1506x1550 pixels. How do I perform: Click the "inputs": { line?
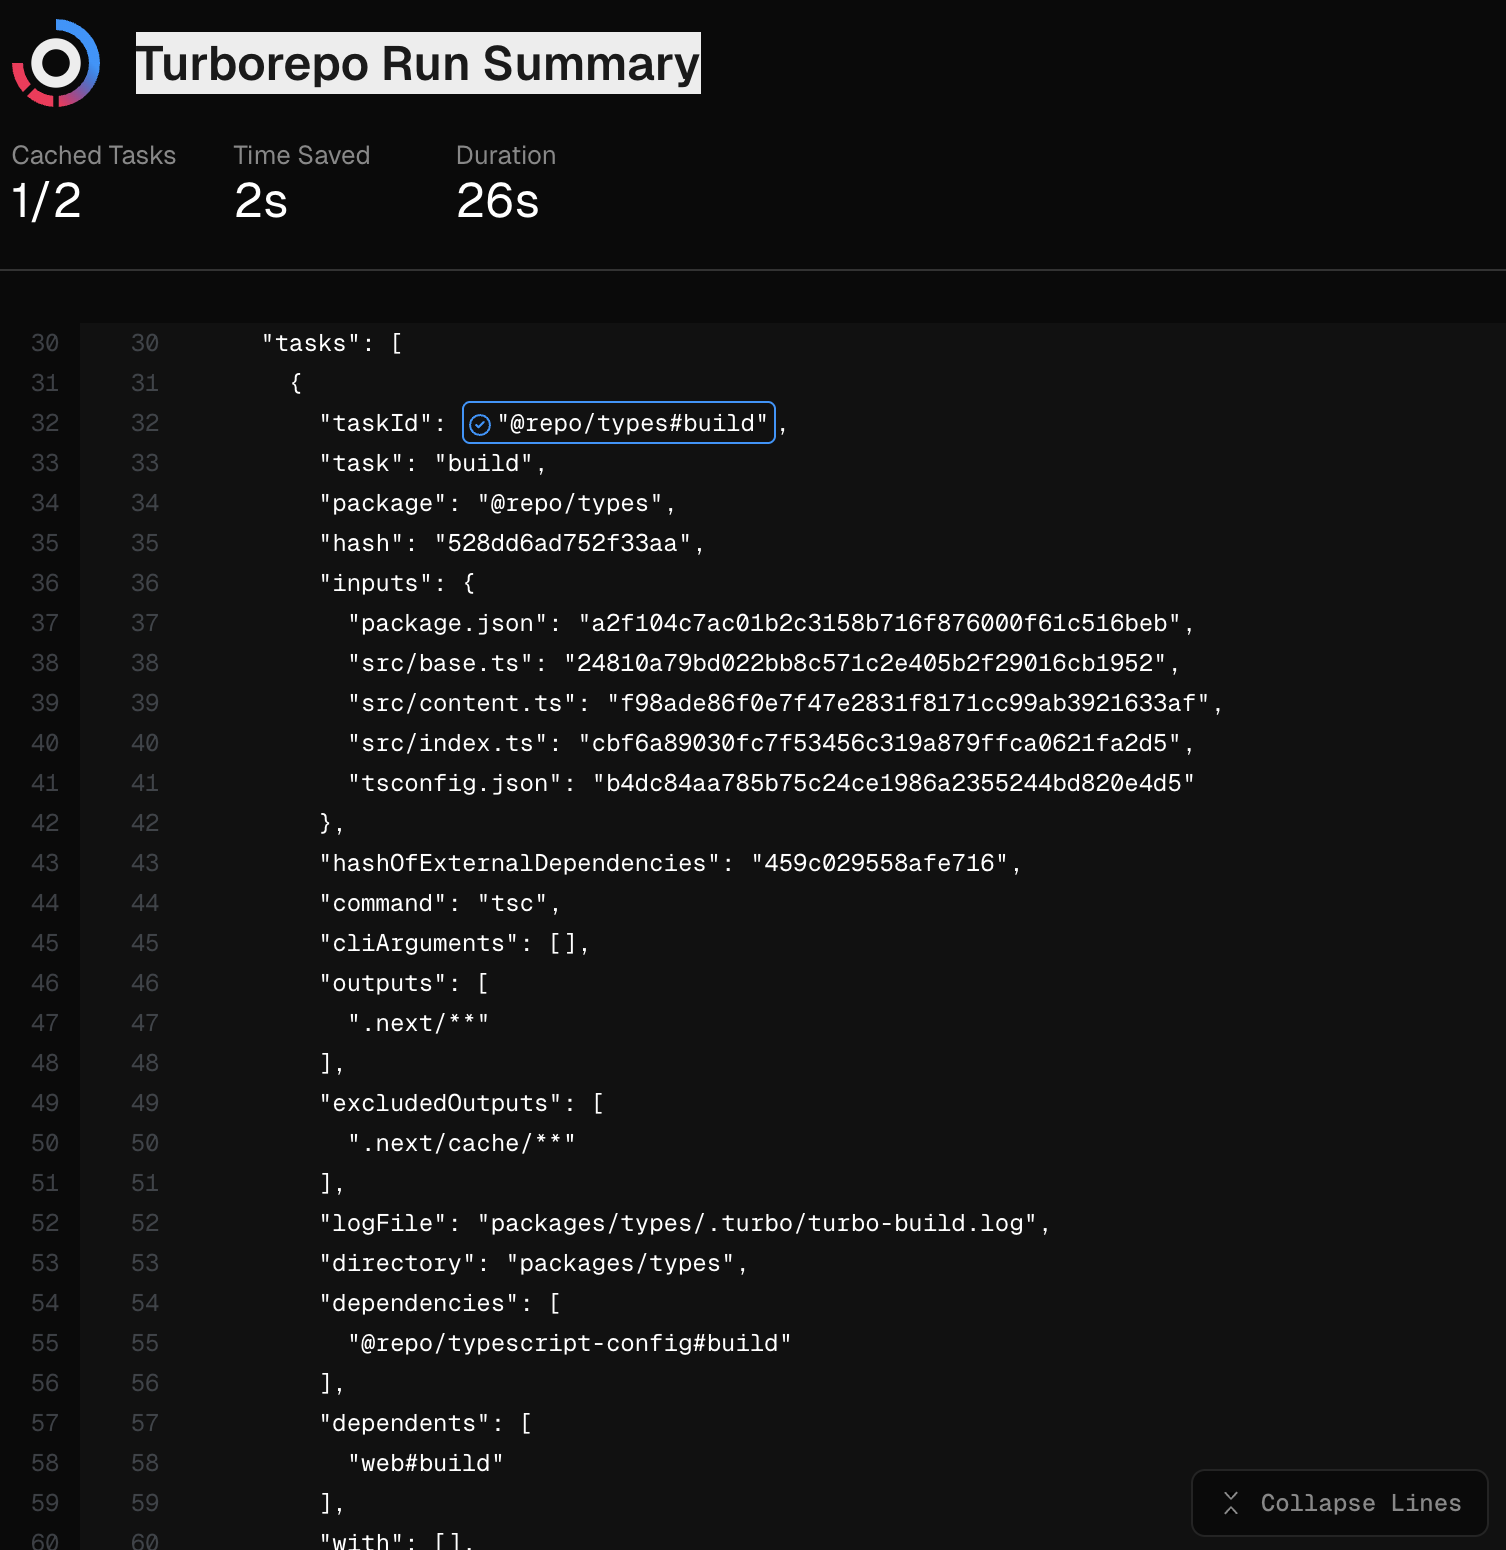tap(397, 583)
